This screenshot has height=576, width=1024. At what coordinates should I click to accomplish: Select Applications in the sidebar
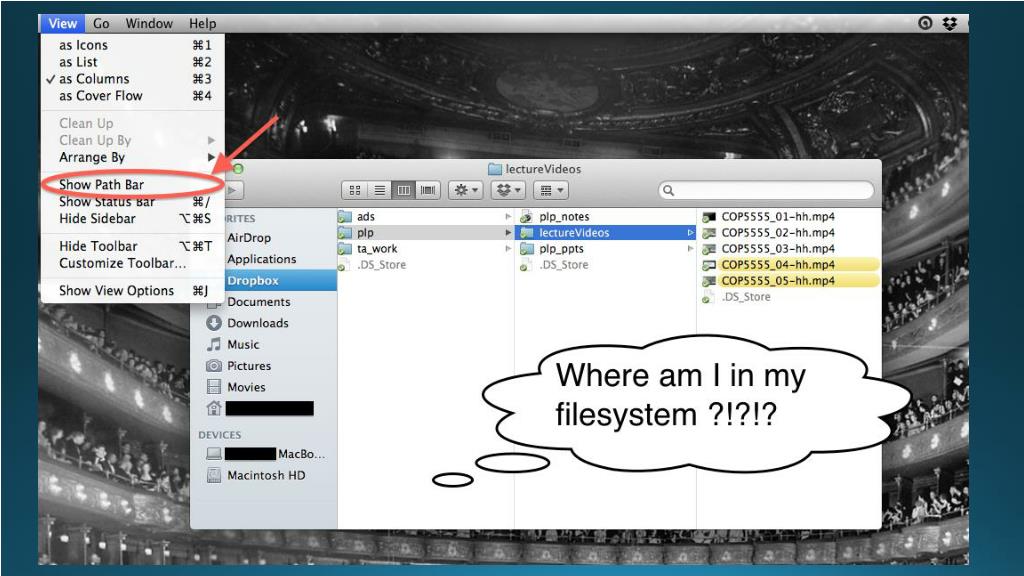(x=262, y=259)
